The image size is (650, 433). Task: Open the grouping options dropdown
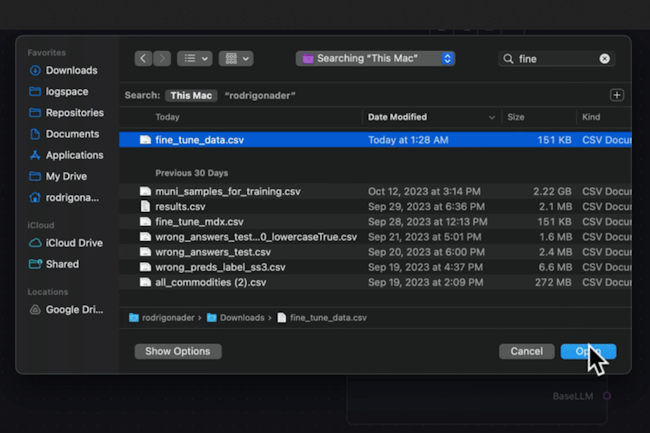point(235,59)
